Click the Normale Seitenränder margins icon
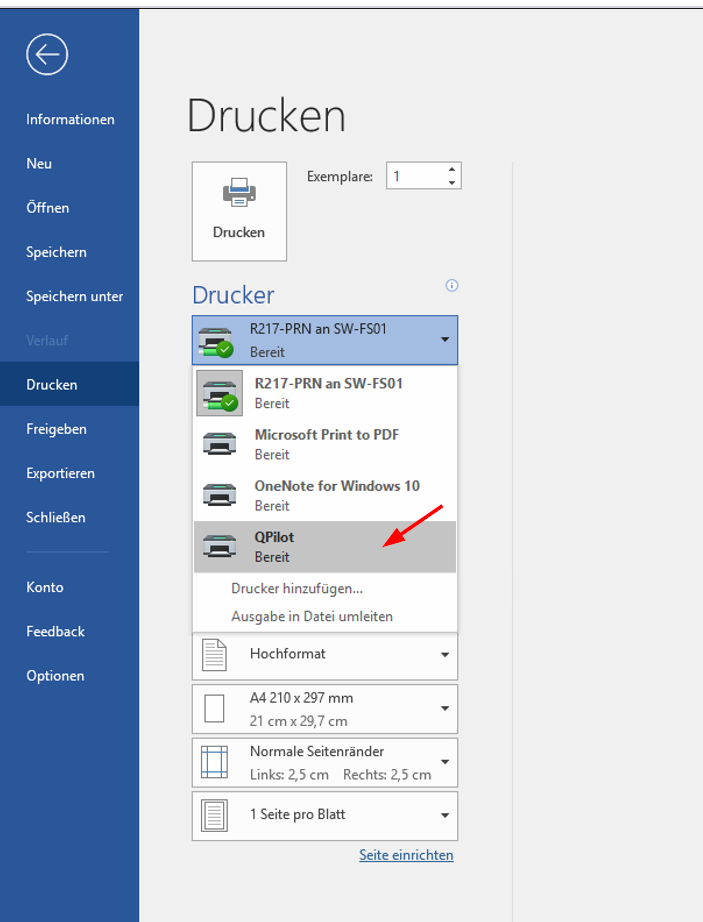 pos(215,762)
